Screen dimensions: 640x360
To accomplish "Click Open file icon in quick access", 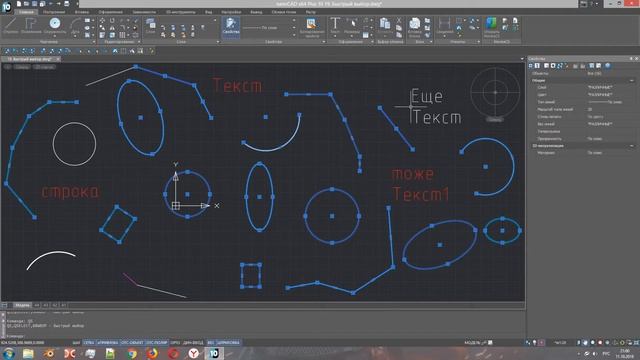I will coord(27,4).
